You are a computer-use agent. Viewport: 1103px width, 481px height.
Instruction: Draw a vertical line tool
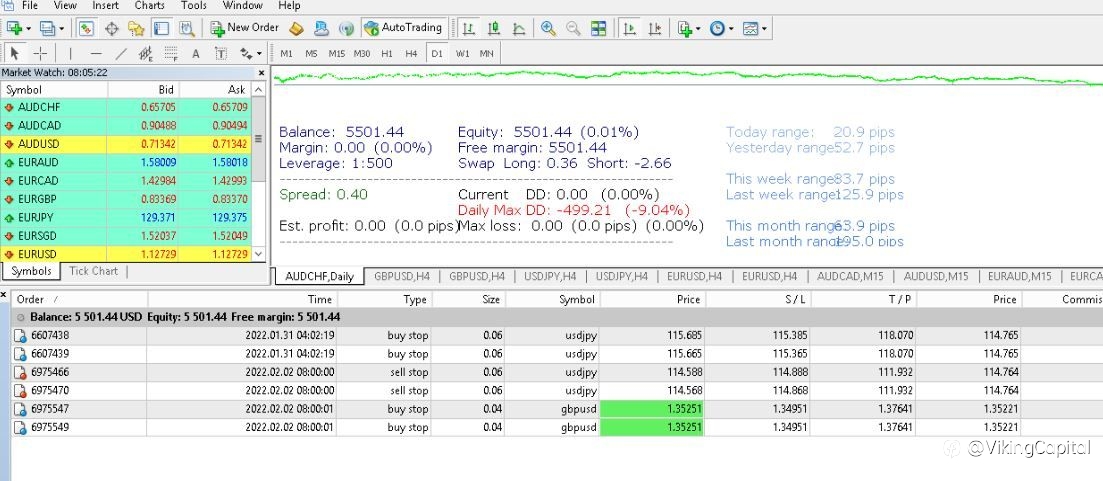coord(70,53)
